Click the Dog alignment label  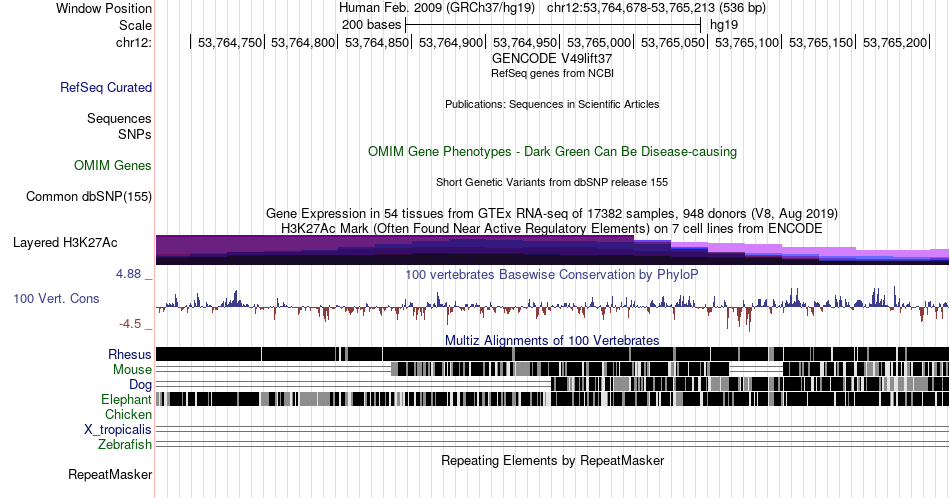[x=140, y=385]
